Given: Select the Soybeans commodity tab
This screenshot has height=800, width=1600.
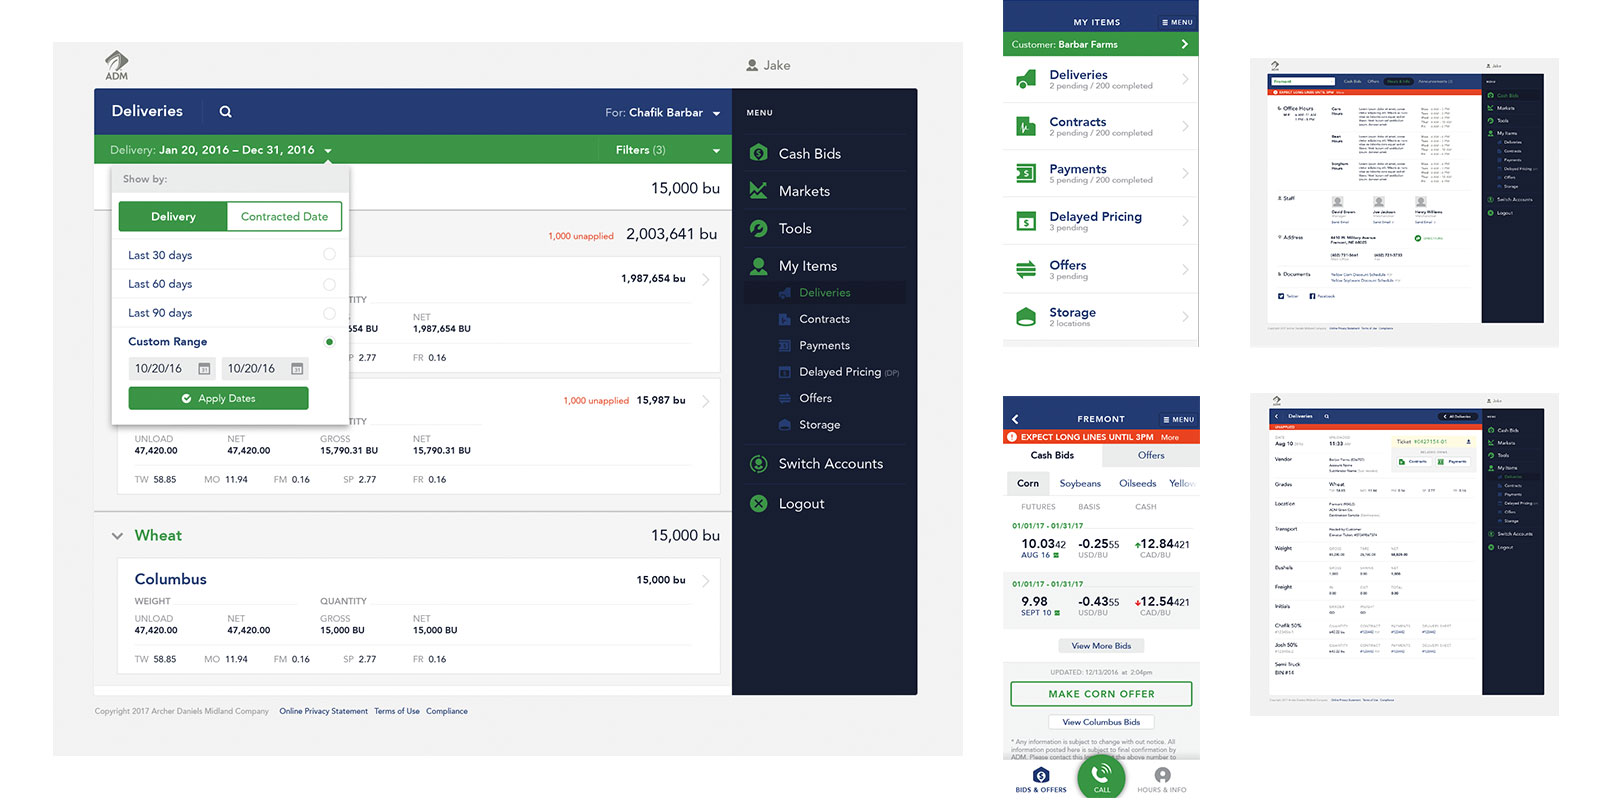Looking at the screenshot, I should (x=1080, y=484).
